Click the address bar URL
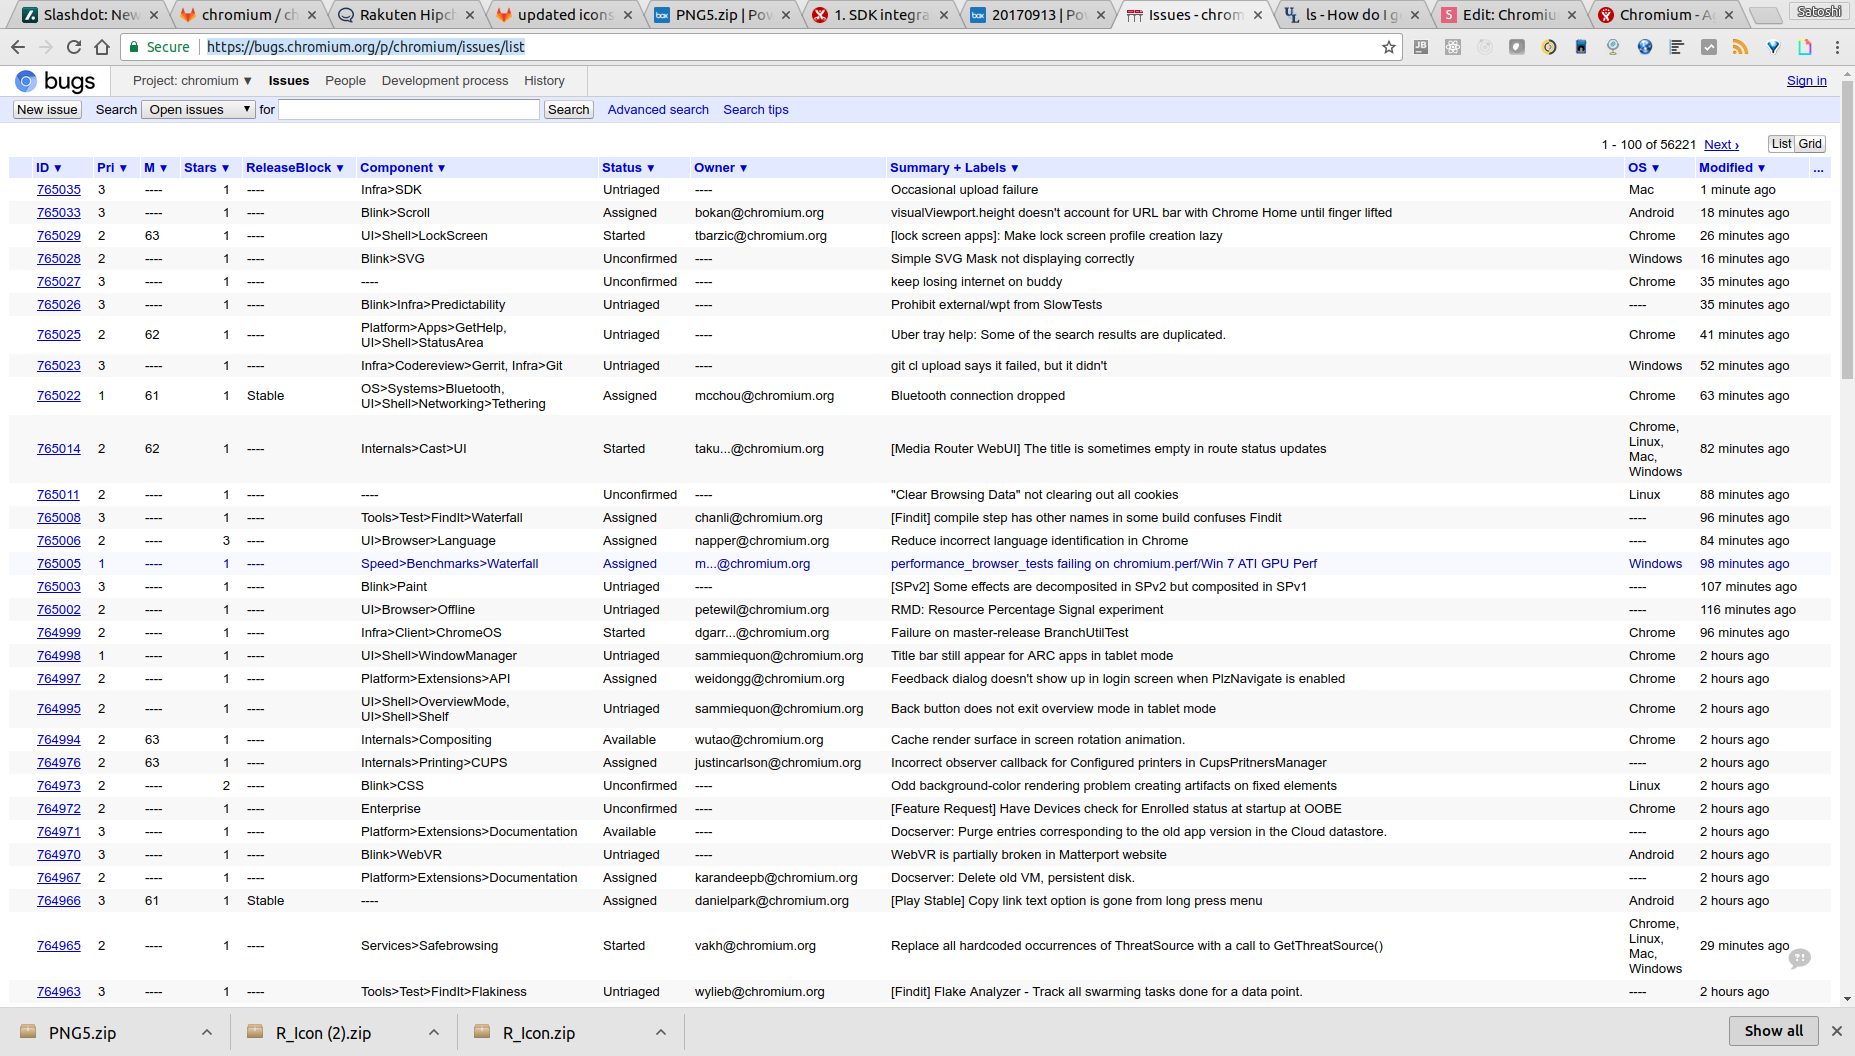 point(365,47)
